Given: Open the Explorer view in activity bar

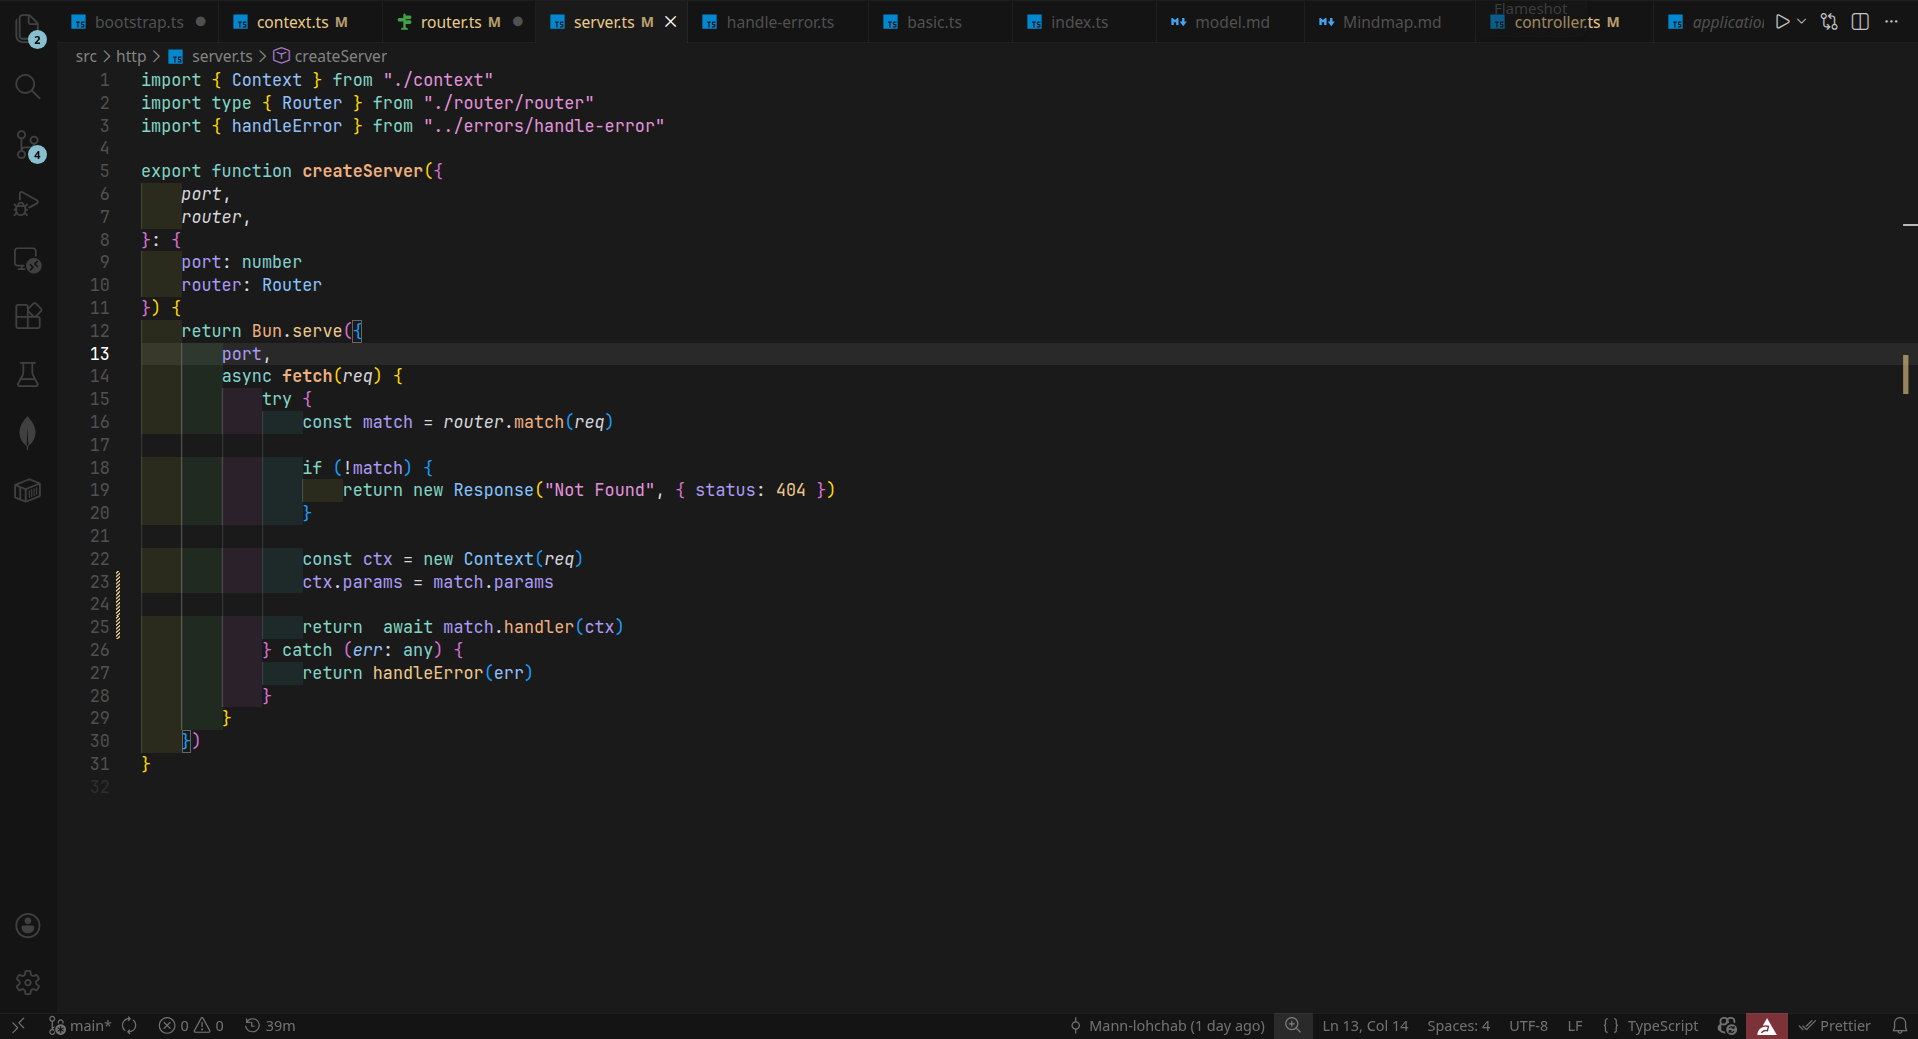Looking at the screenshot, I should [x=28, y=28].
